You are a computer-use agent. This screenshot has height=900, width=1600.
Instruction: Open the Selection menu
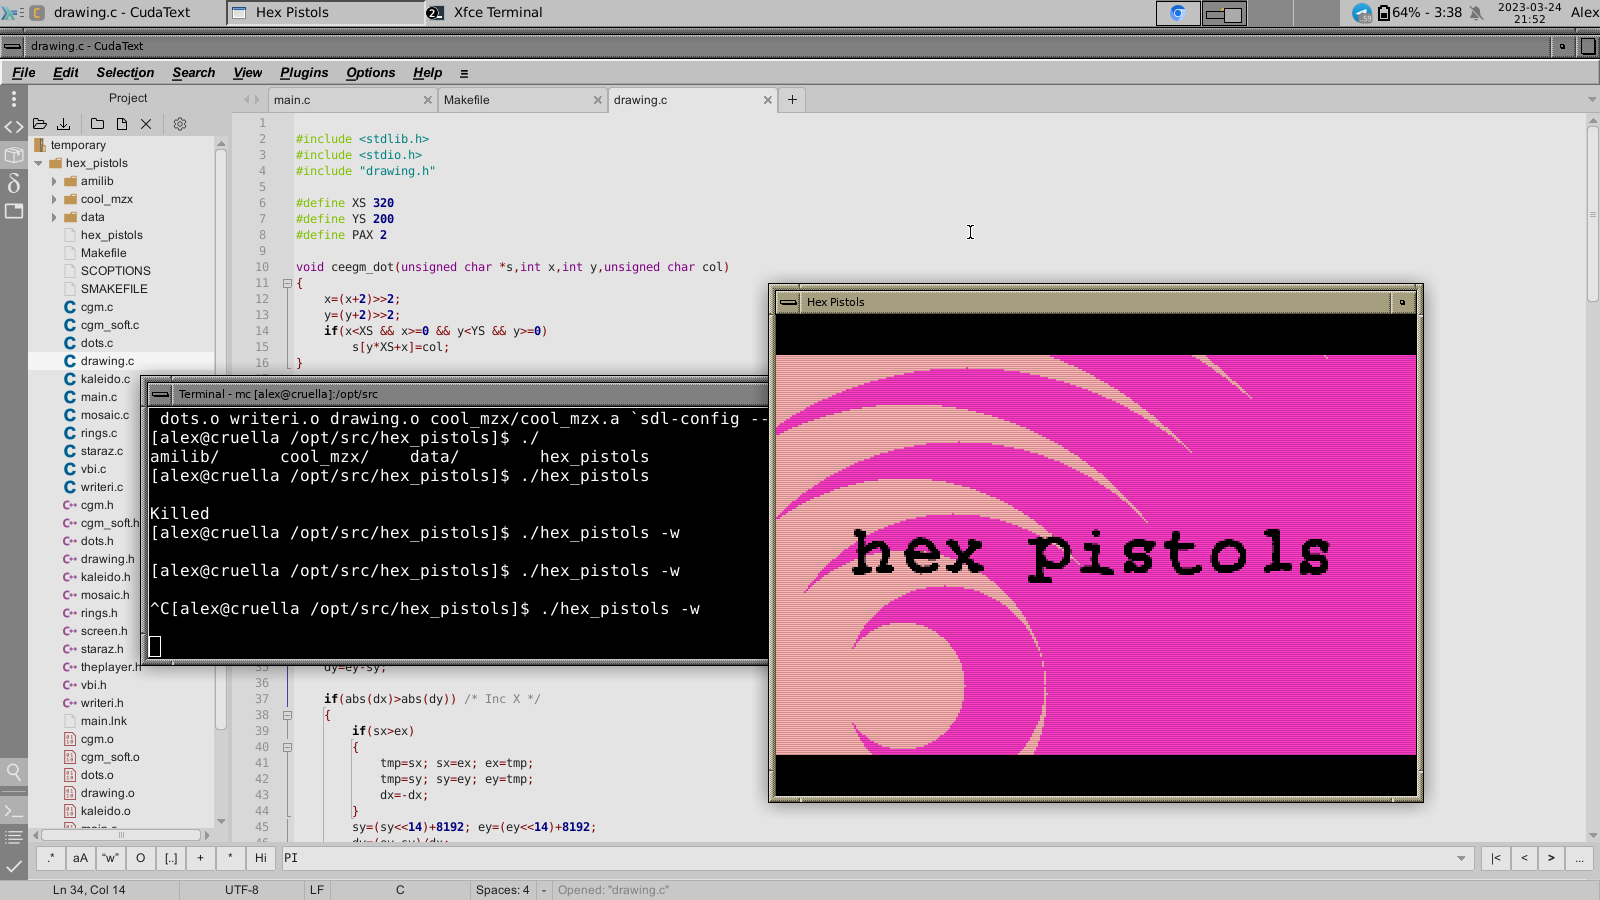125,73
